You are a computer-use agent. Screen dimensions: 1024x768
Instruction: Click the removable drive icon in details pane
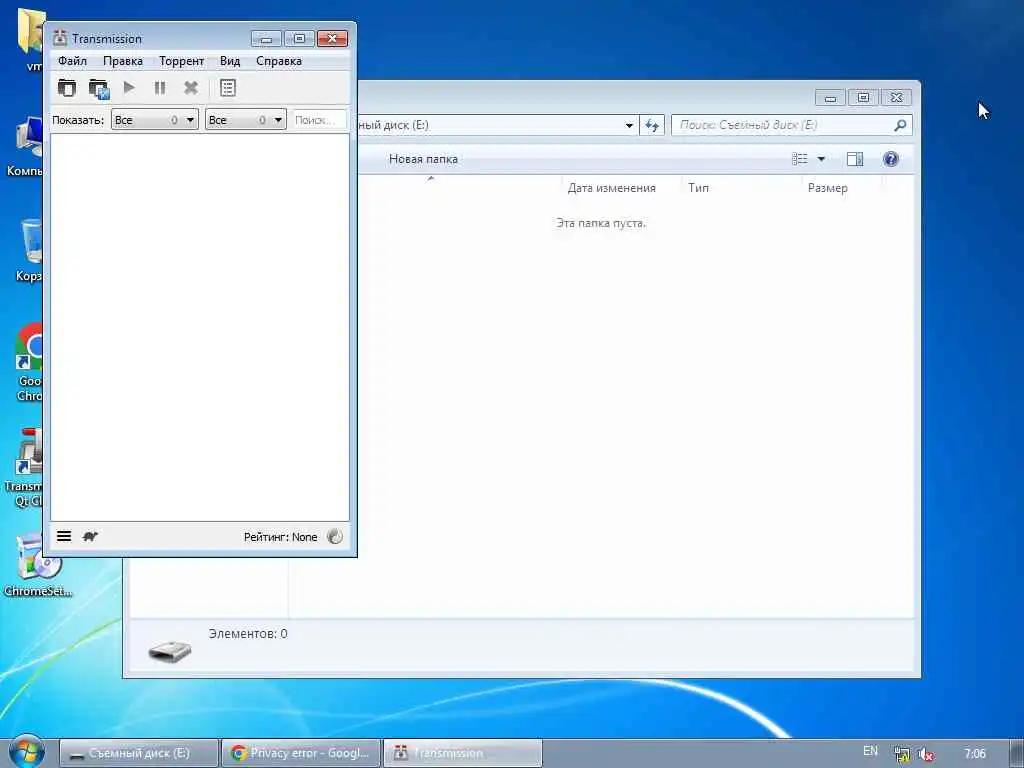point(170,650)
